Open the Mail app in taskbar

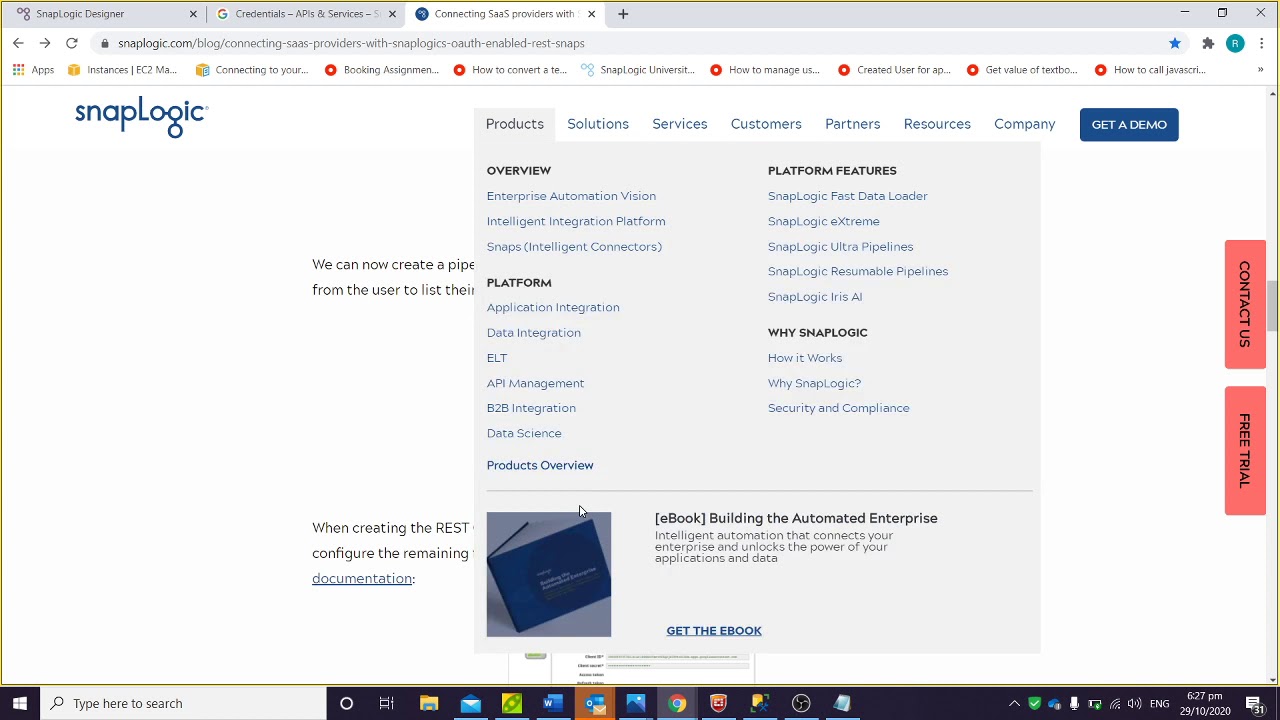click(x=470, y=703)
